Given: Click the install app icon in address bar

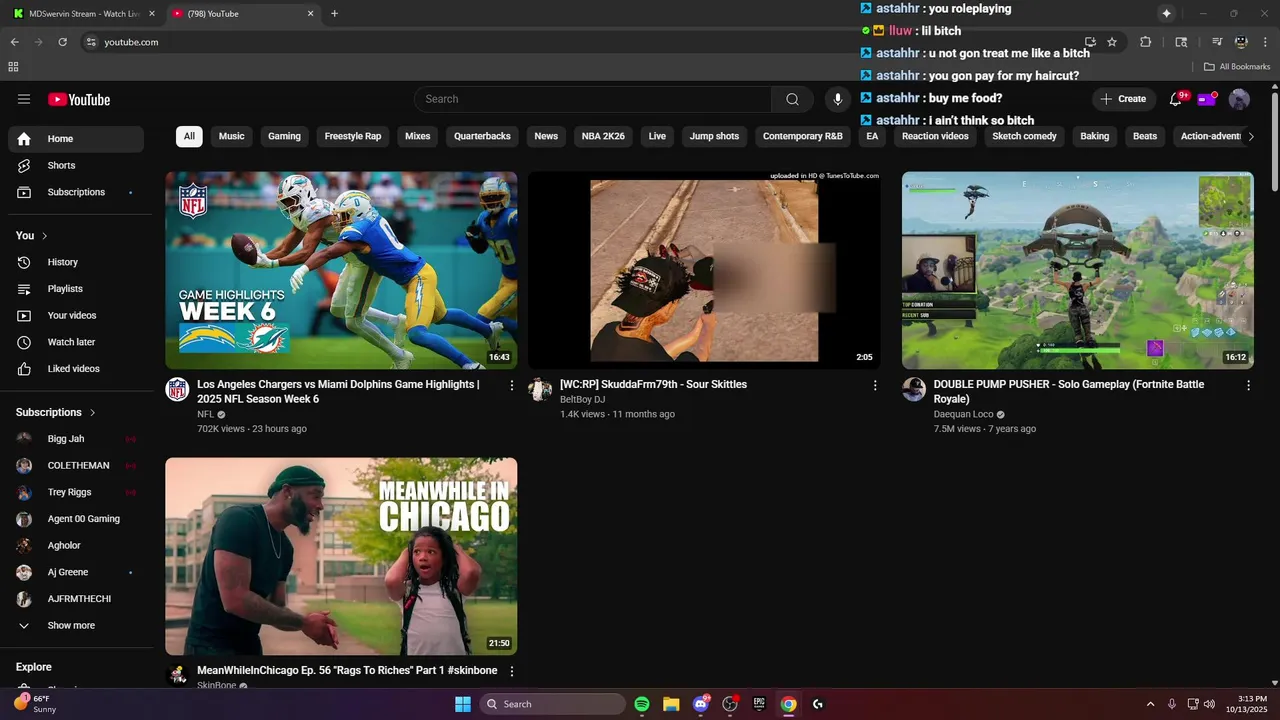Looking at the screenshot, I should pos(1090,42).
